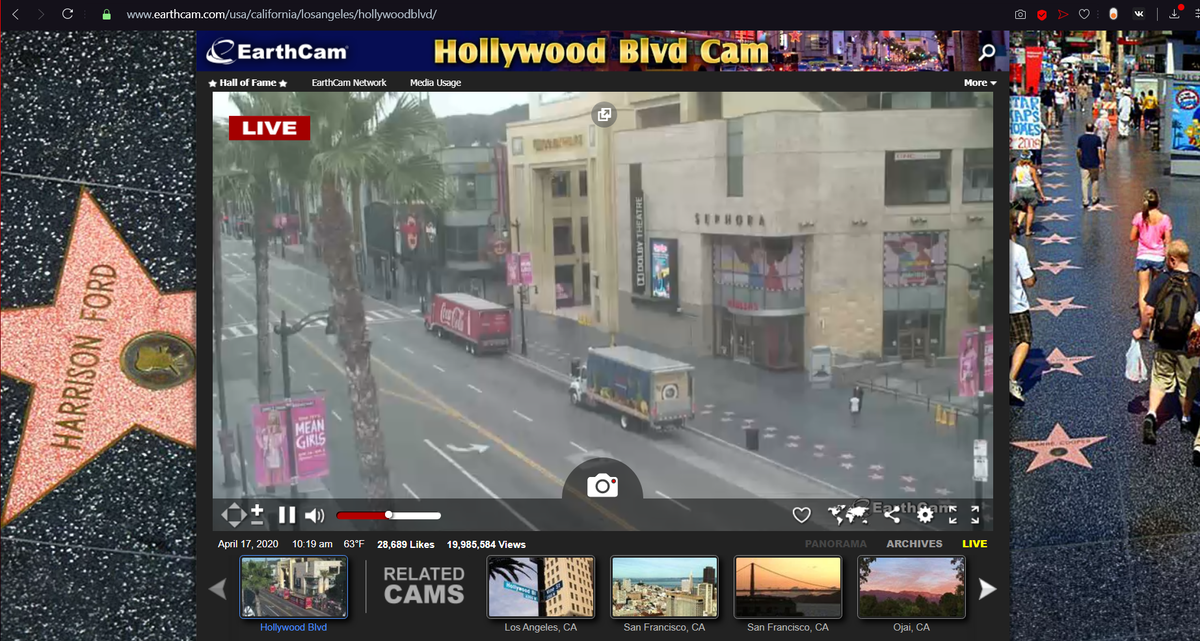Reload the page
This screenshot has height=641, width=1200.
pos(68,15)
